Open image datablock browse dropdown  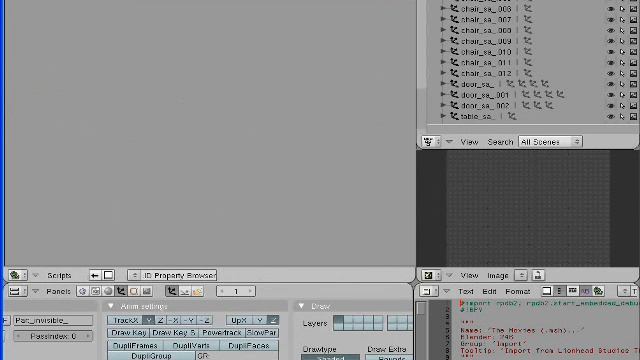(x=521, y=276)
